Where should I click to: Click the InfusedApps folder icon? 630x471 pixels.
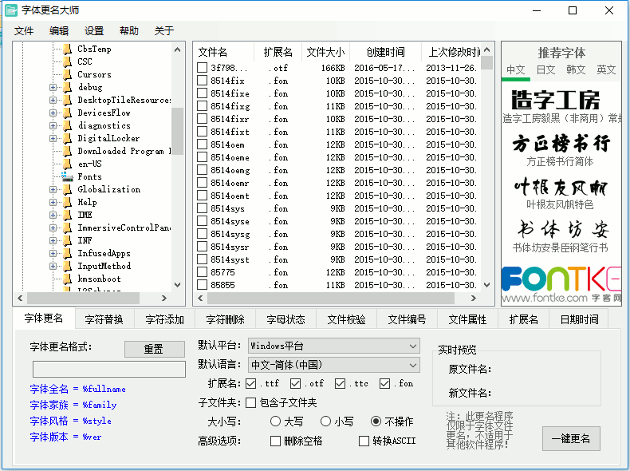point(68,253)
